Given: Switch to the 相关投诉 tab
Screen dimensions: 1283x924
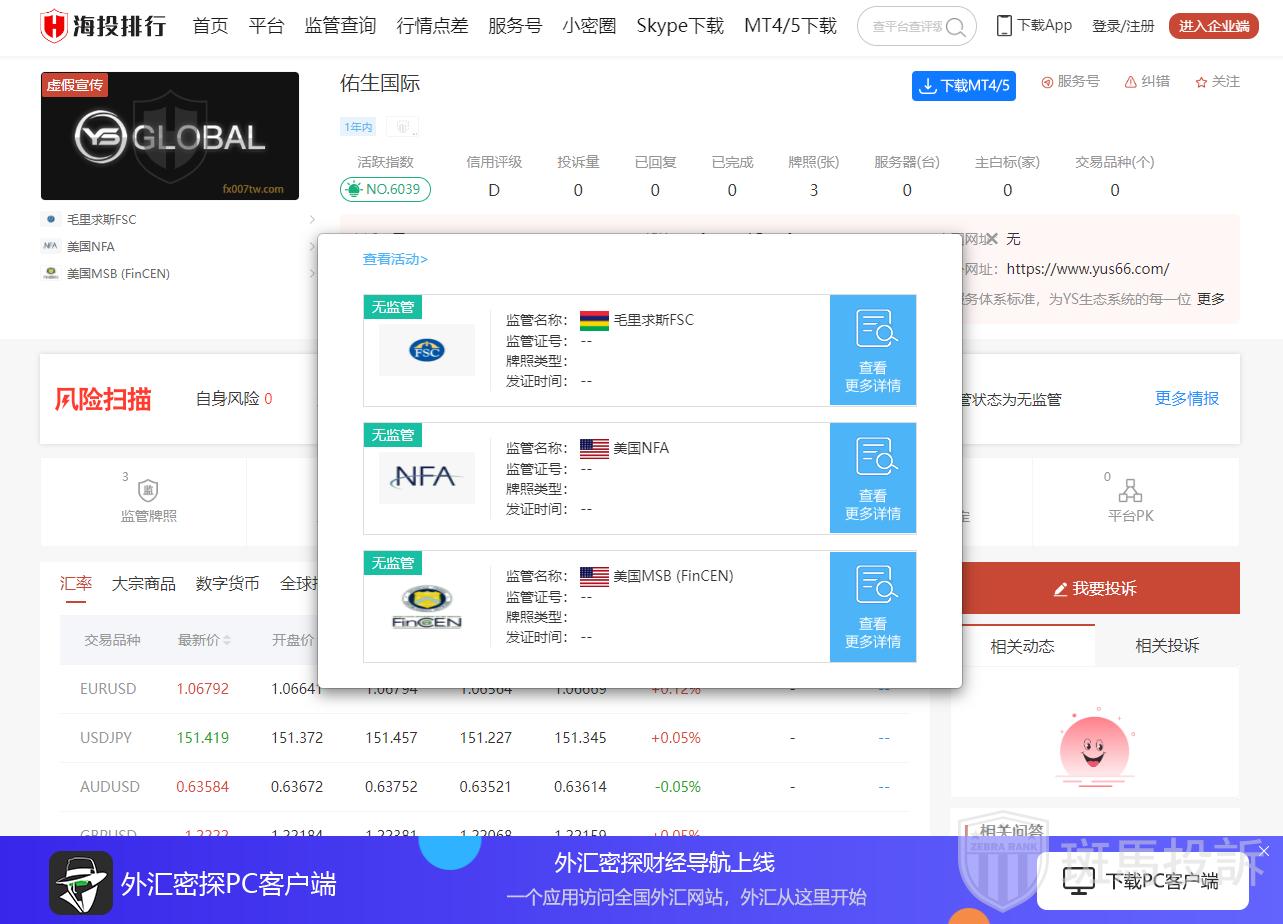Looking at the screenshot, I should [x=1166, y=646].
